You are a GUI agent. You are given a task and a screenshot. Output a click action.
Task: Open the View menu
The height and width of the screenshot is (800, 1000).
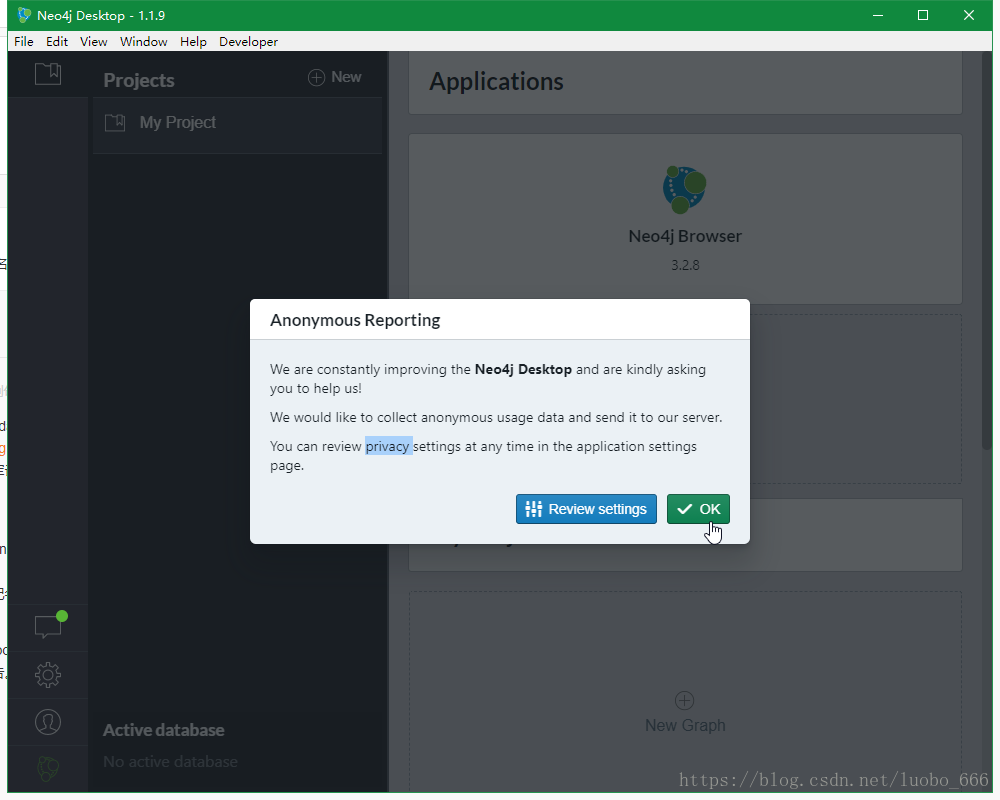pyautogui.click(x=93, y=41)
